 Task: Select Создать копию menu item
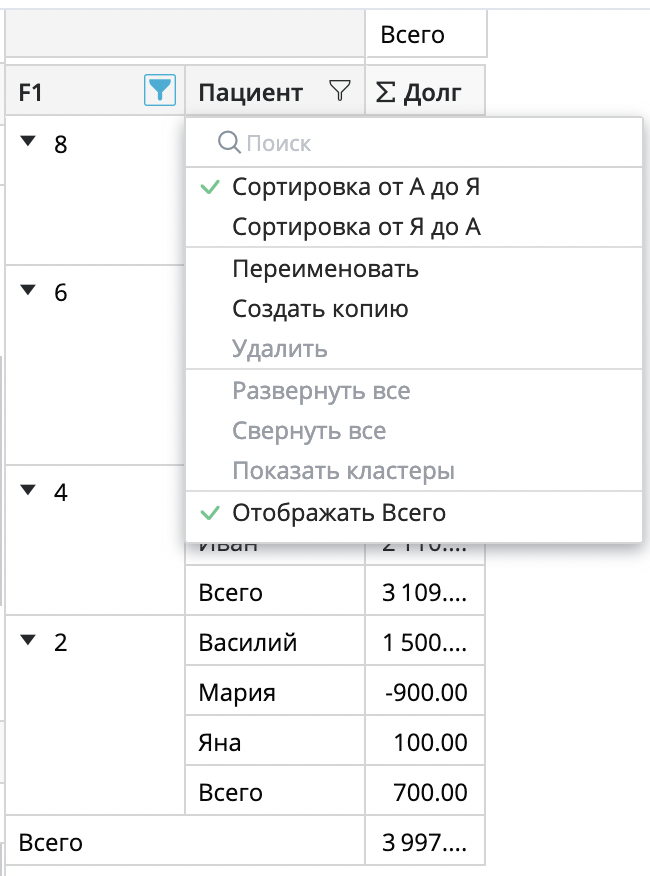click(x=320, y=309)
